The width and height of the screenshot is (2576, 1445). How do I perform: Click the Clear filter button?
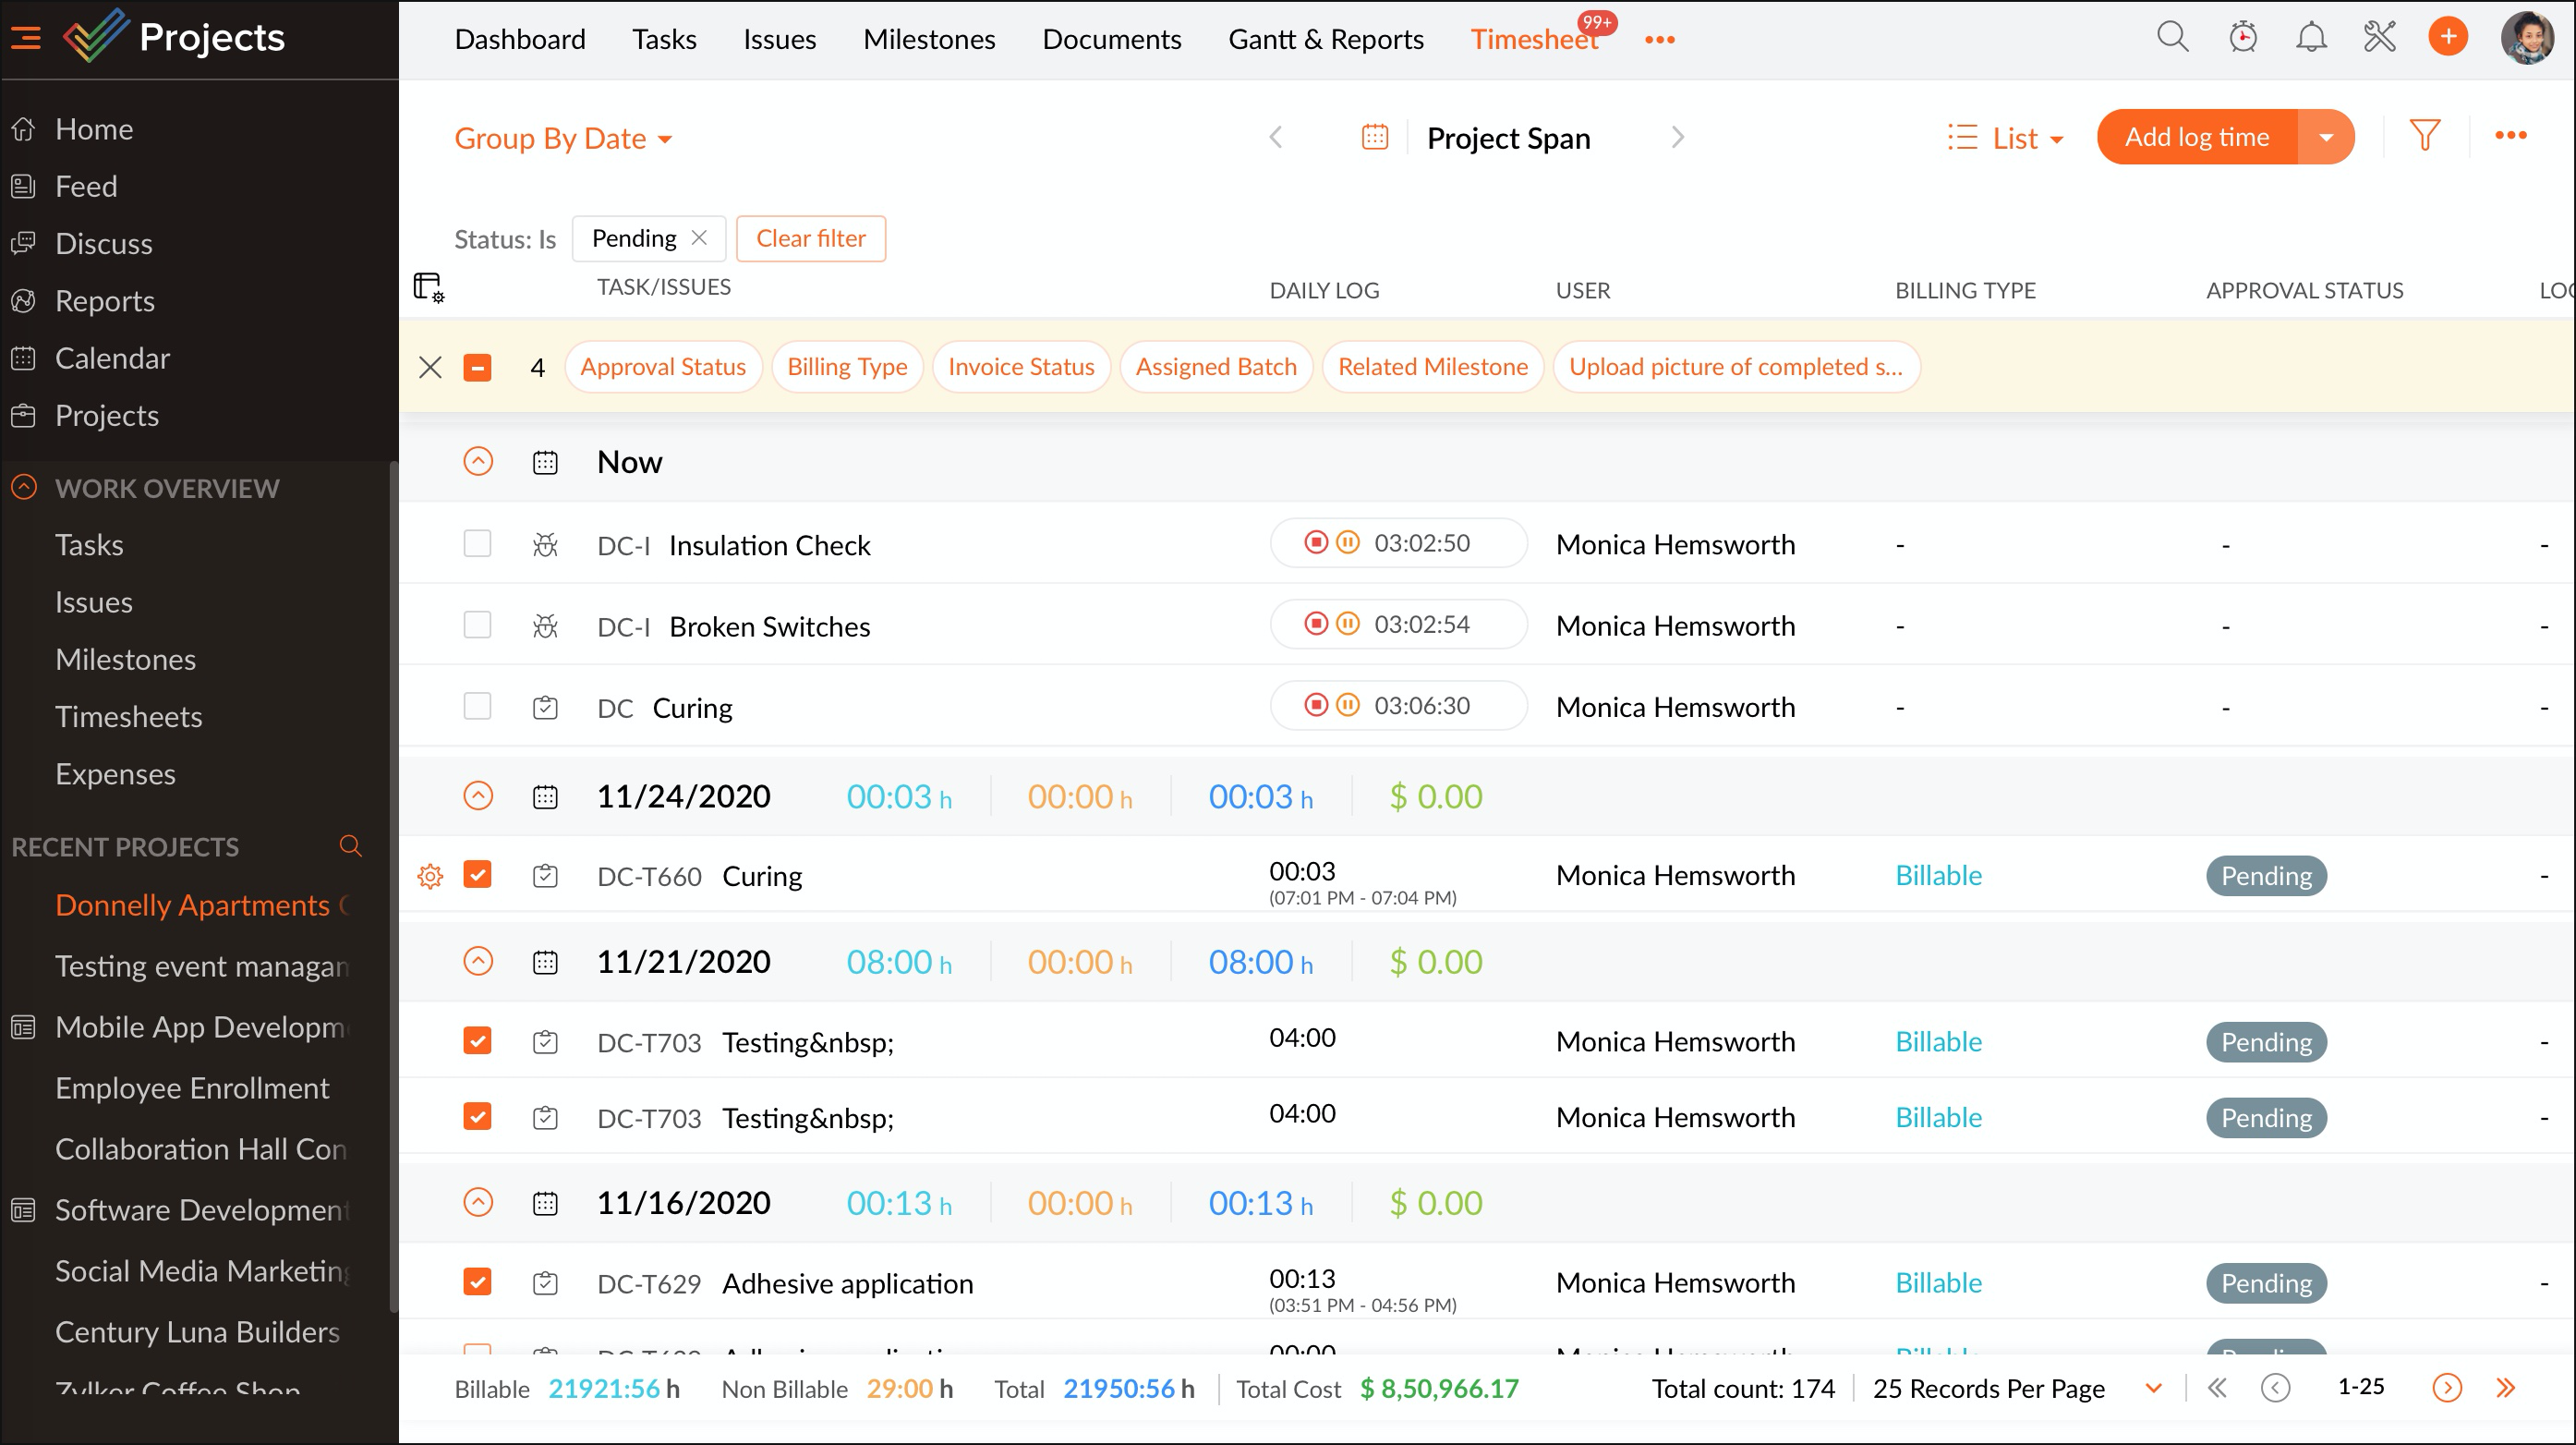pos(810,239)
